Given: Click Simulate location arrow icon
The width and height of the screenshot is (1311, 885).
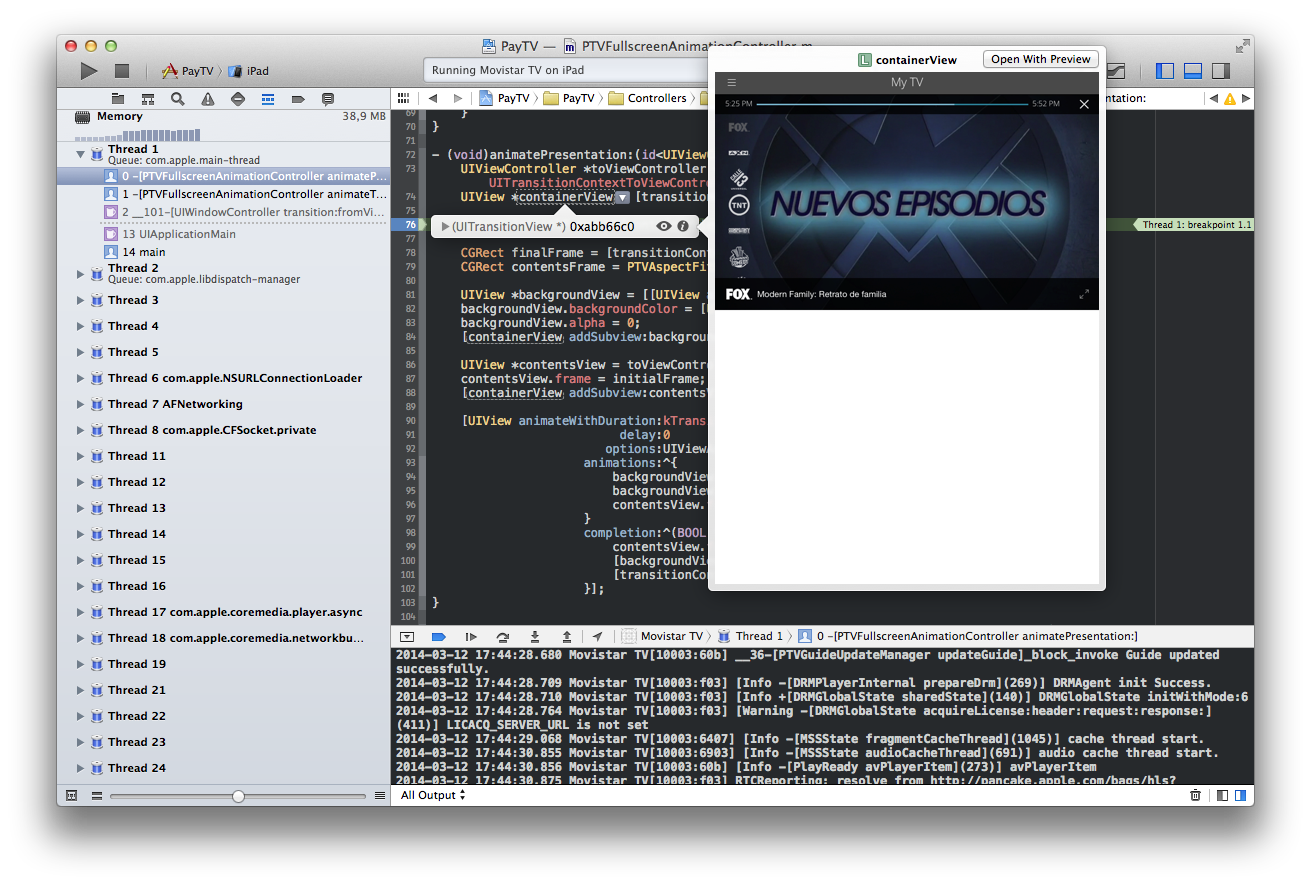Looking at the screenshot, I should pos(597,636).
